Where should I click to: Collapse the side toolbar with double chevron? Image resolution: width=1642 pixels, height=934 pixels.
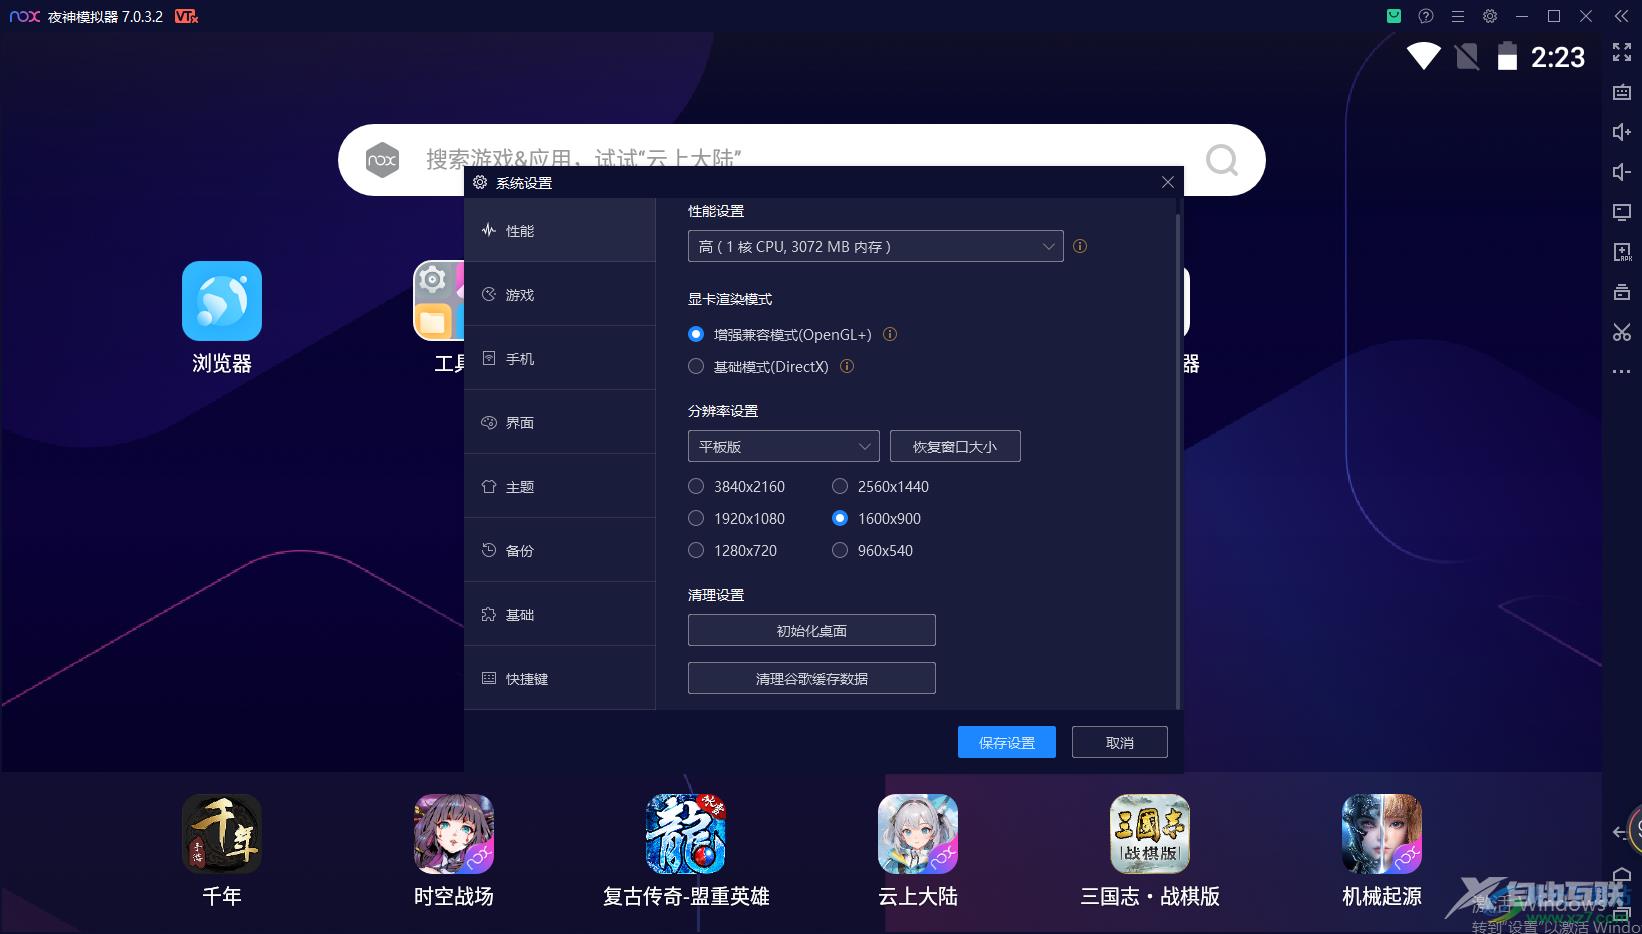click(x=1622, y=16)
